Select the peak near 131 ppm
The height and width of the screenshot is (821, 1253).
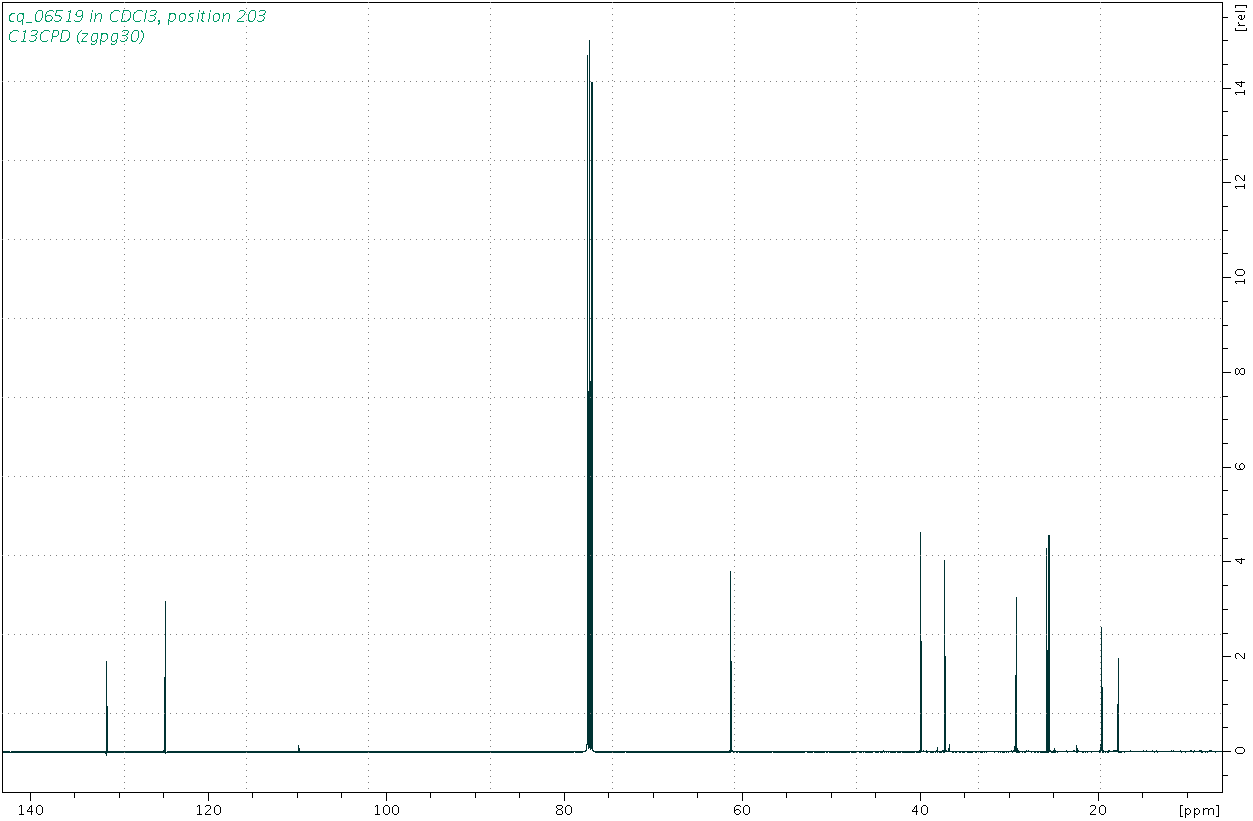(x=106, y=706)
